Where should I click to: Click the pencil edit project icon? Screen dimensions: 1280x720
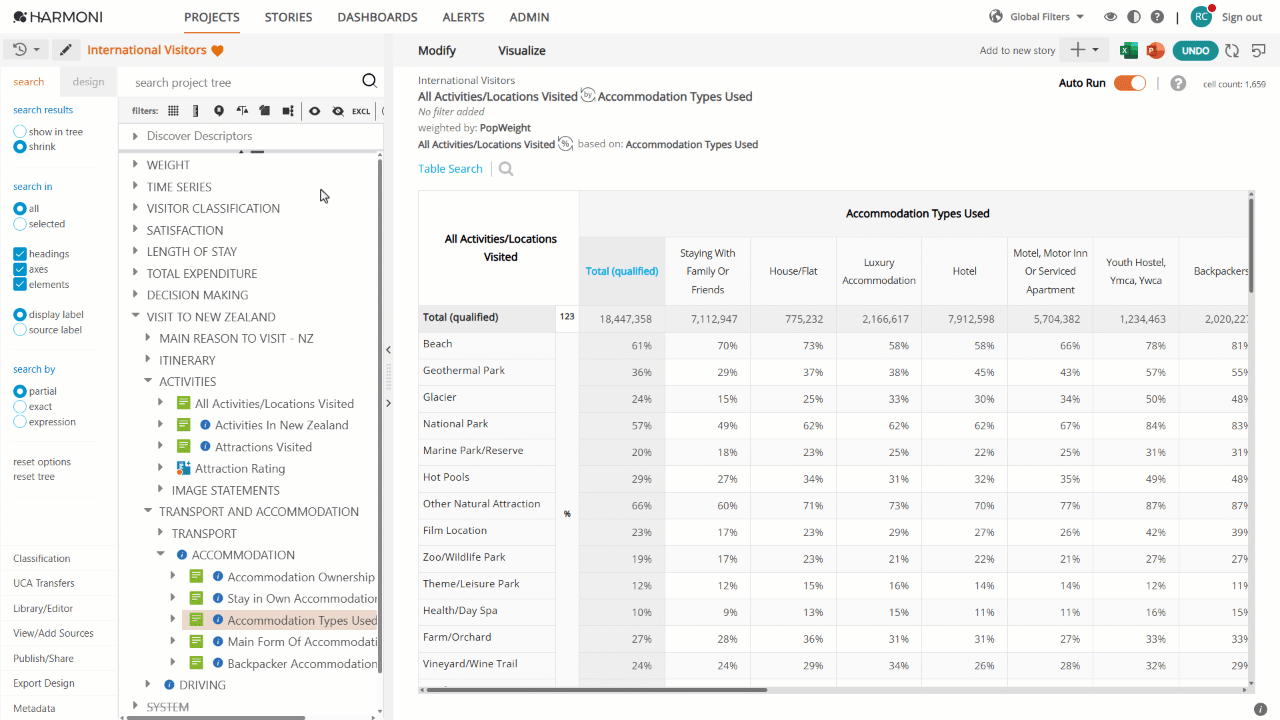[66, 50]
